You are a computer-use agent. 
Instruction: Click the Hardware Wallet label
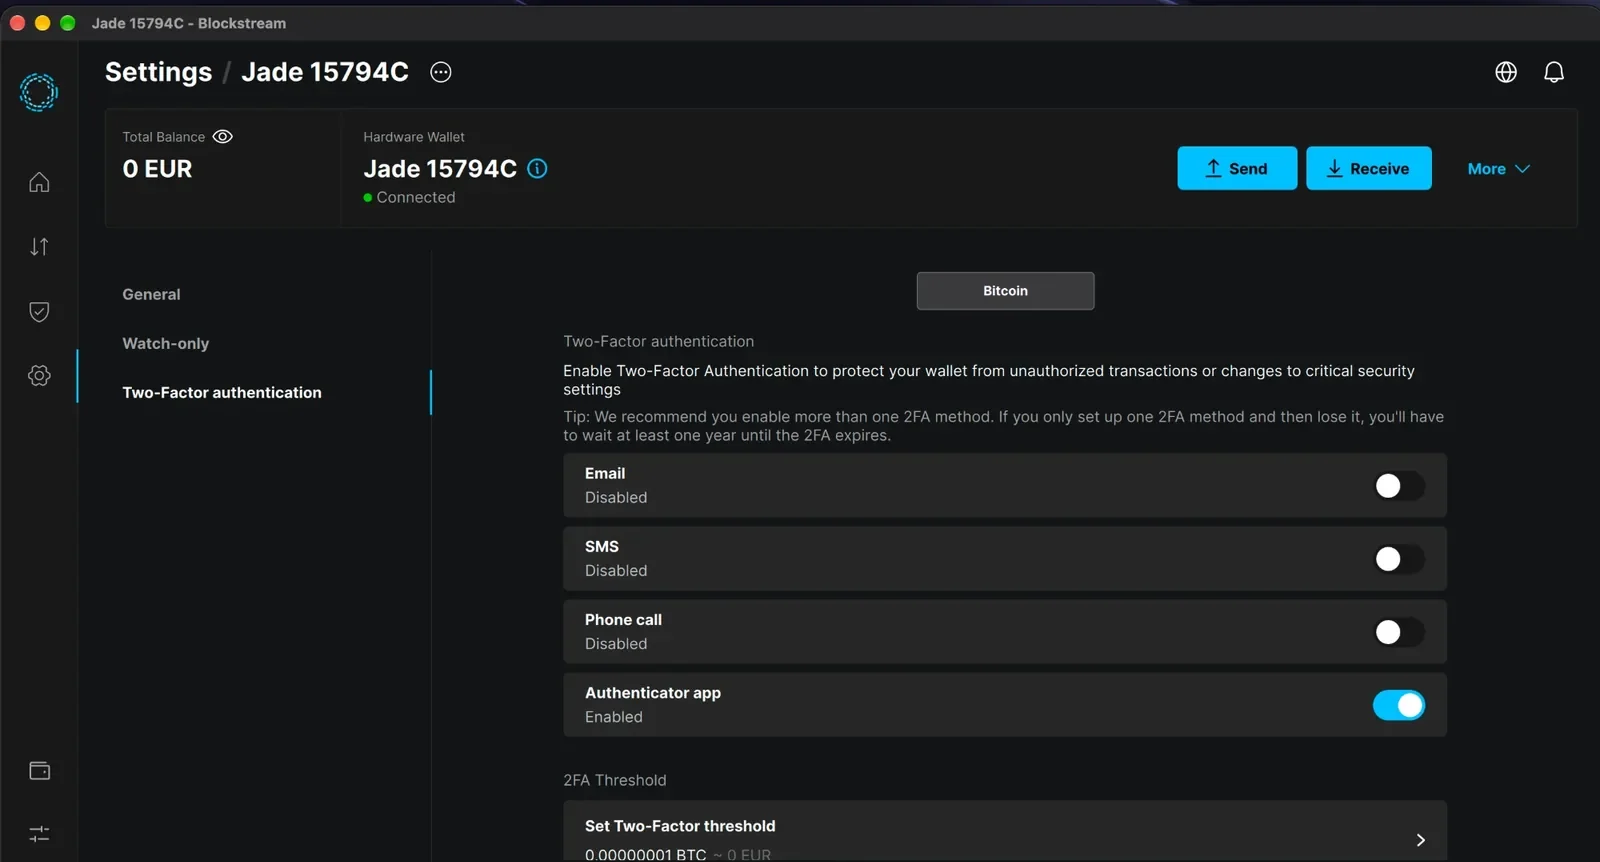[414, 137]
